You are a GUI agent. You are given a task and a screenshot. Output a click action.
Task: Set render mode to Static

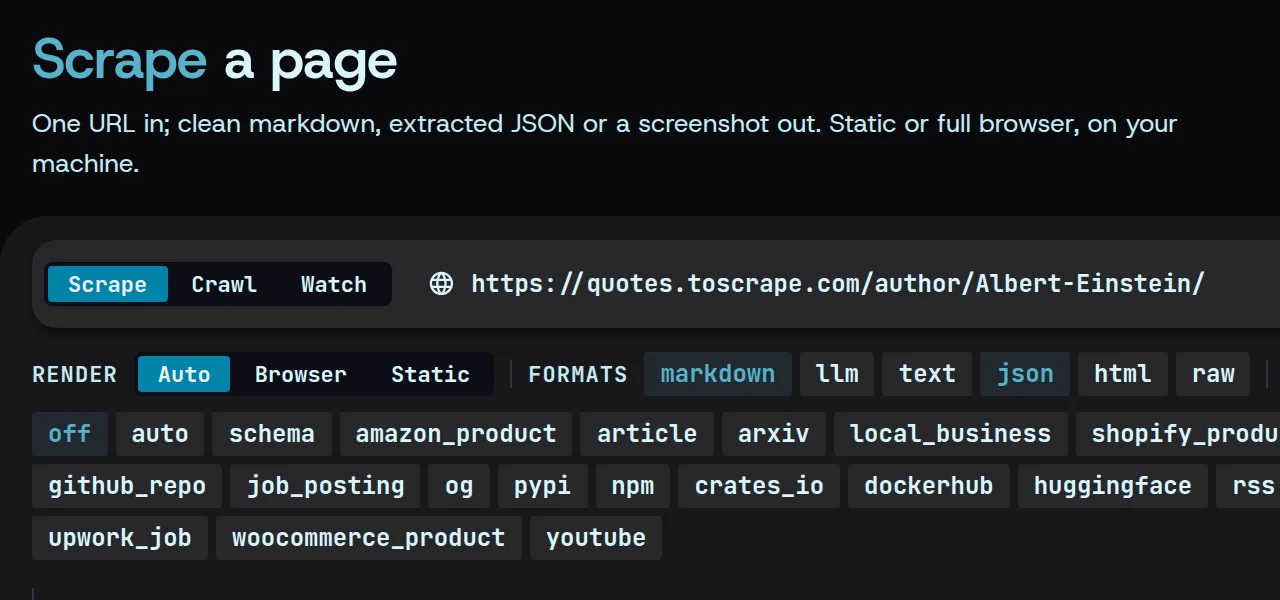[430, 374]
